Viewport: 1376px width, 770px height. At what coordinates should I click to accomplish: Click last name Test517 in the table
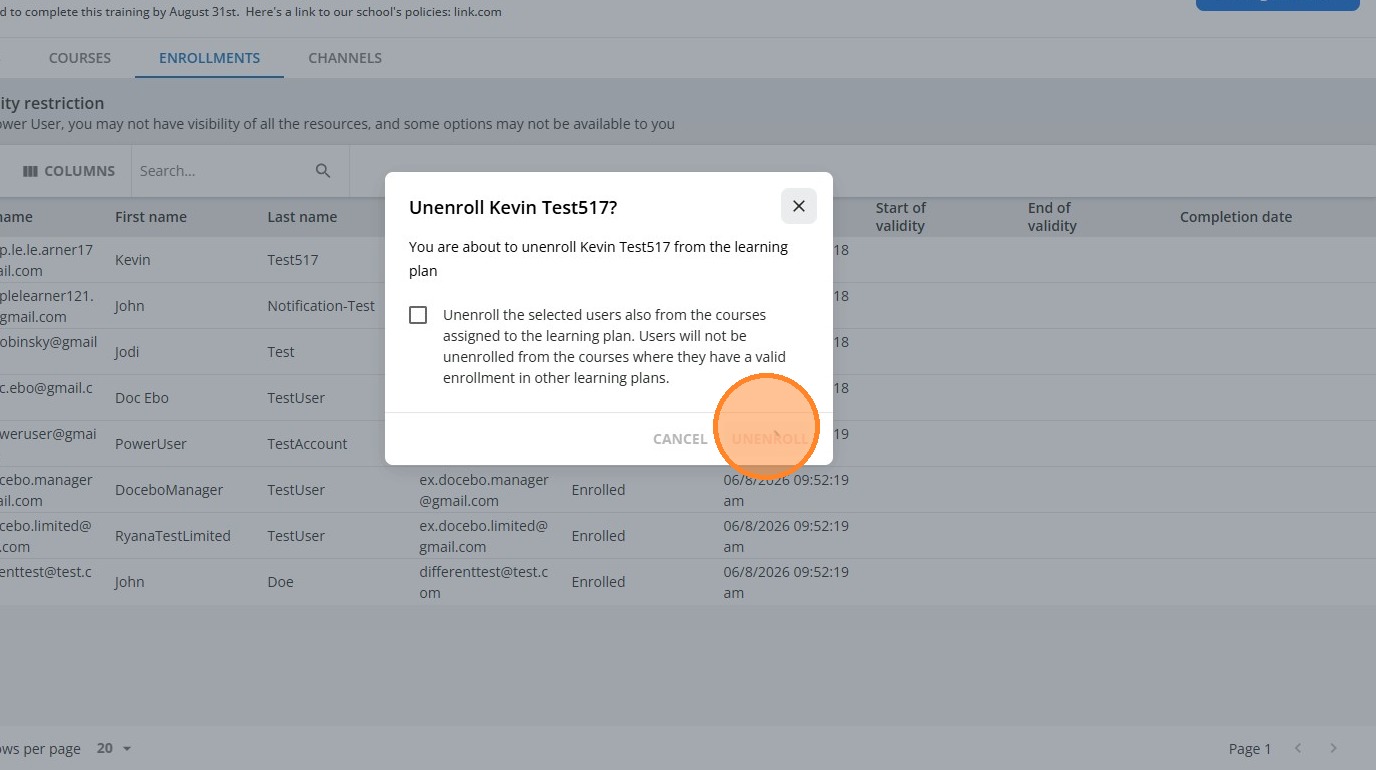293,260
